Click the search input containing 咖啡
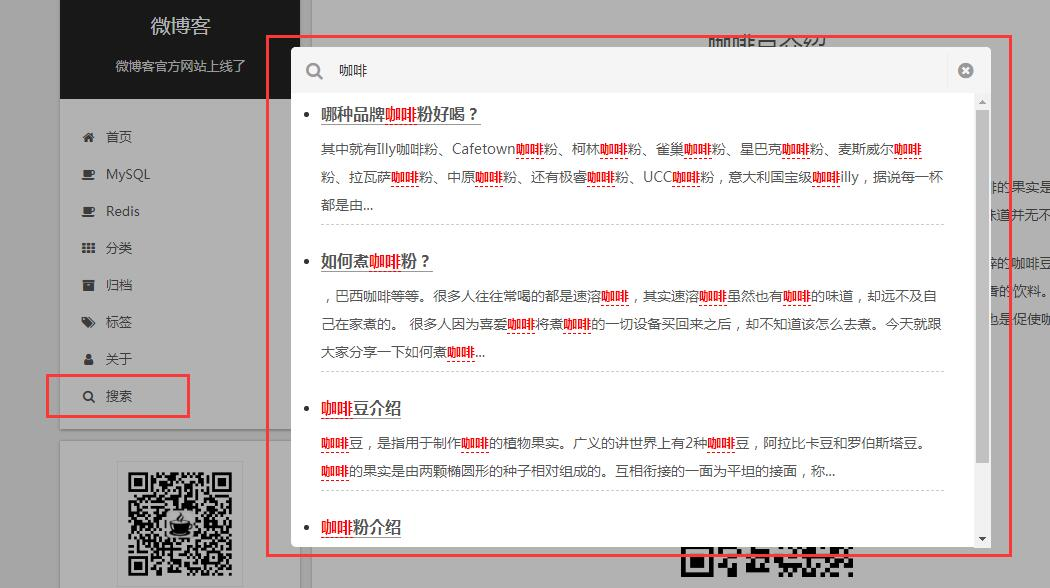The height and width of the screenshot is (588, 1050). coord(640,70)
